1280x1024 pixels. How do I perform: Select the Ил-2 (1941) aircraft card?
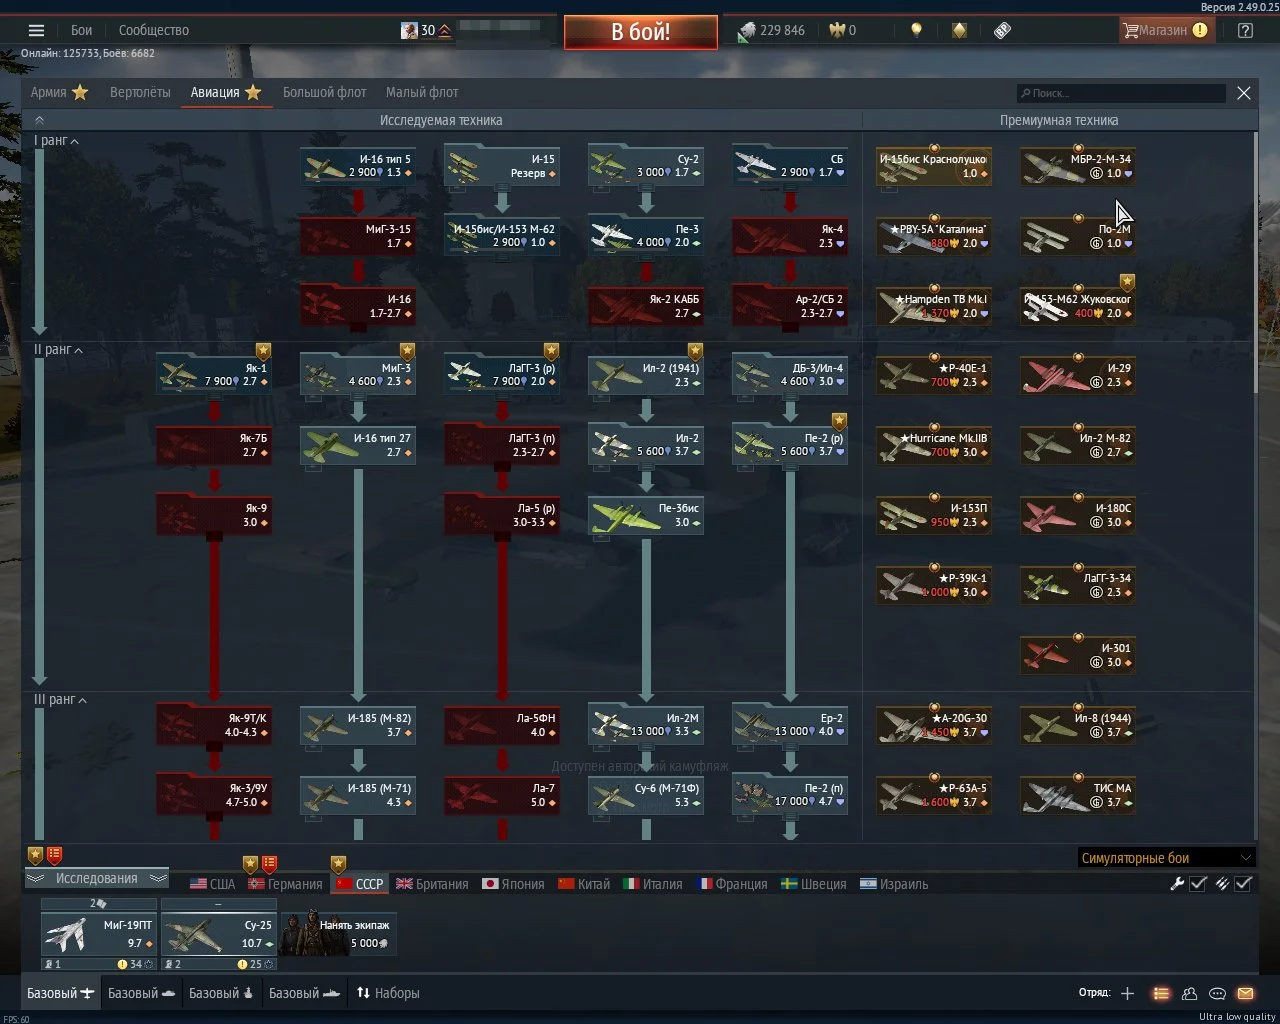646,375
